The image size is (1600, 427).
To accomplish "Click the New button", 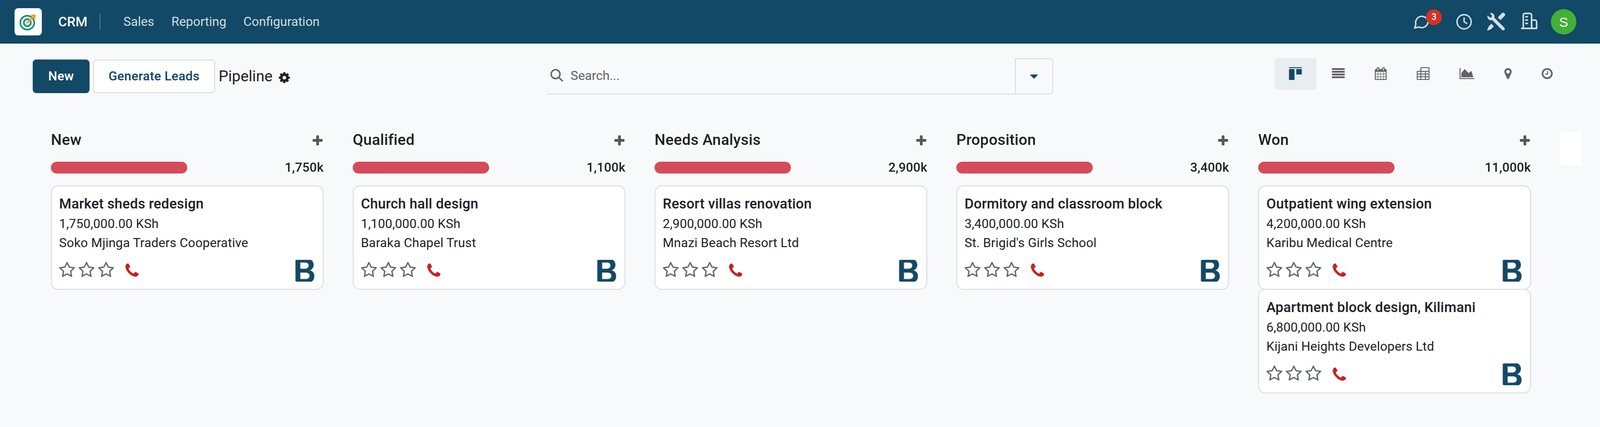I will 61,76.
